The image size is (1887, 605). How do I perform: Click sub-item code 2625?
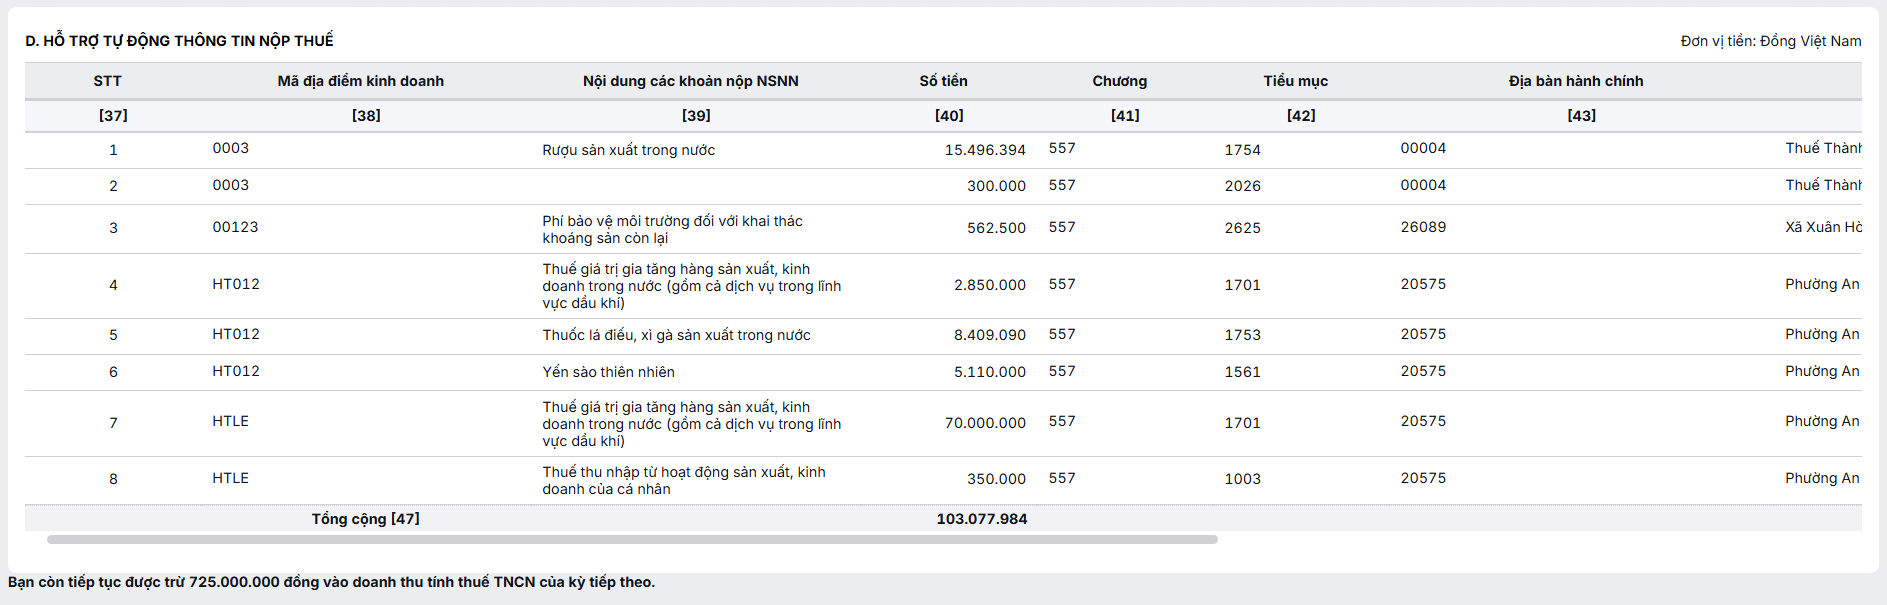(x=1243, y=228)
